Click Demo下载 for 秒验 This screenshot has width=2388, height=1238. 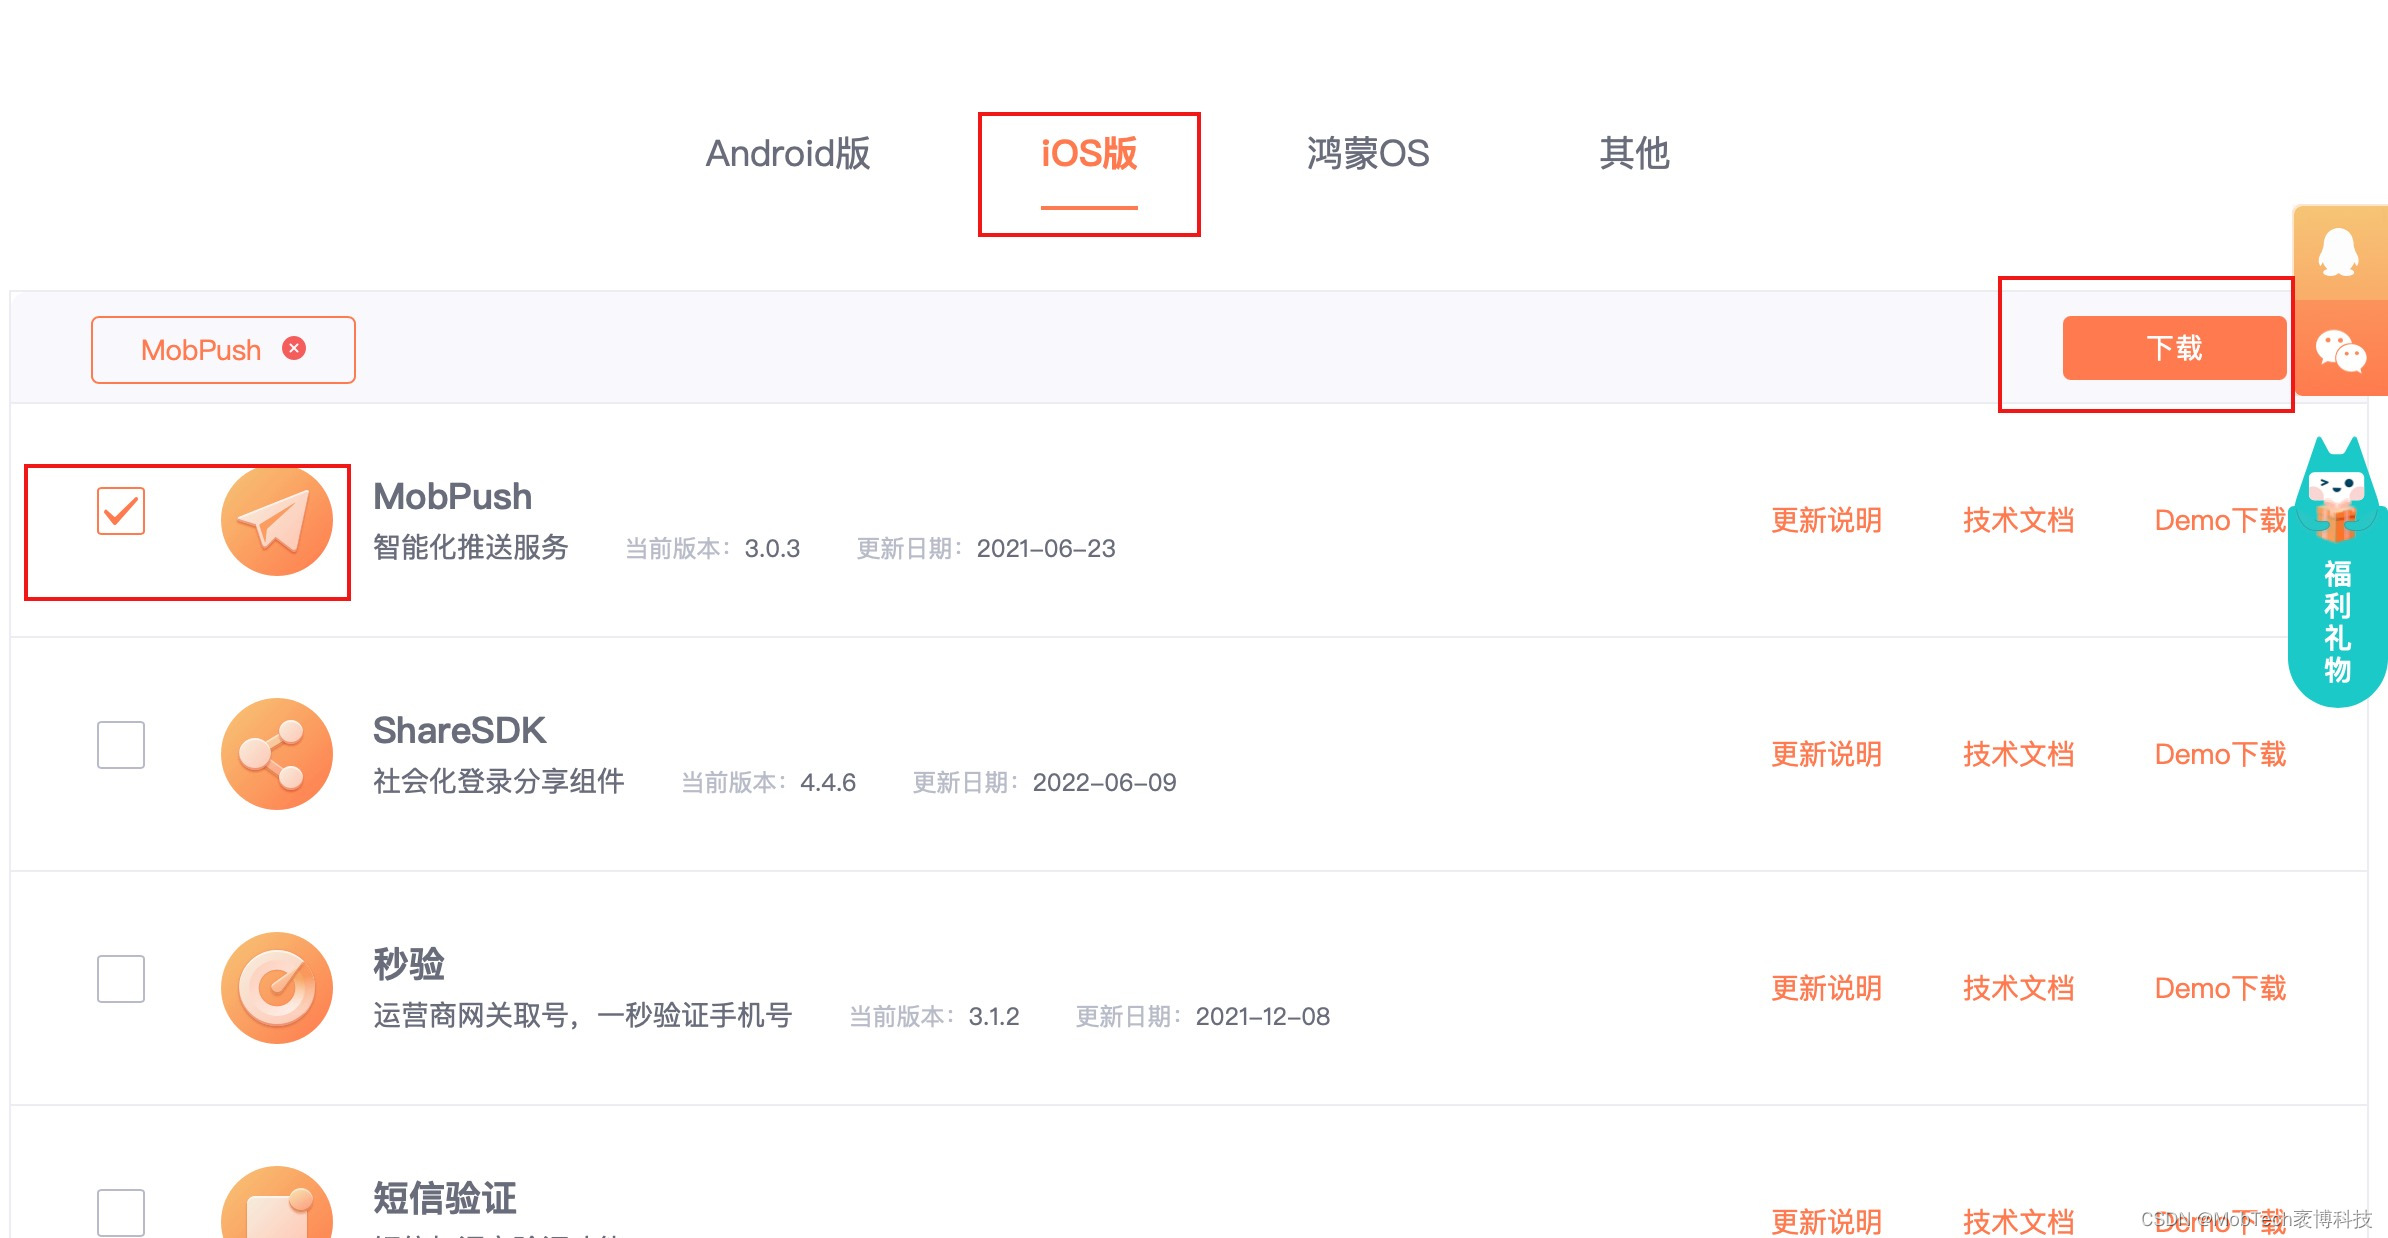pos(2220,988)
